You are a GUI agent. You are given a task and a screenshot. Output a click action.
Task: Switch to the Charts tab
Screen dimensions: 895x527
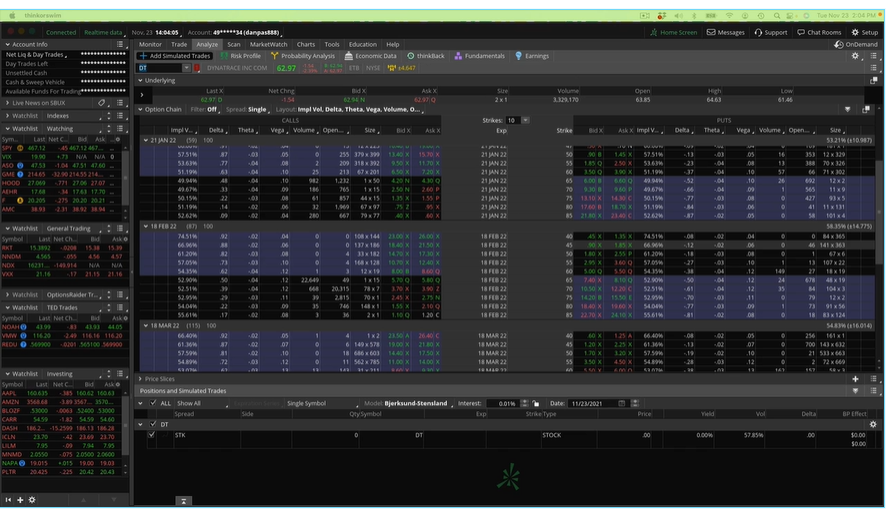(305, 45)
